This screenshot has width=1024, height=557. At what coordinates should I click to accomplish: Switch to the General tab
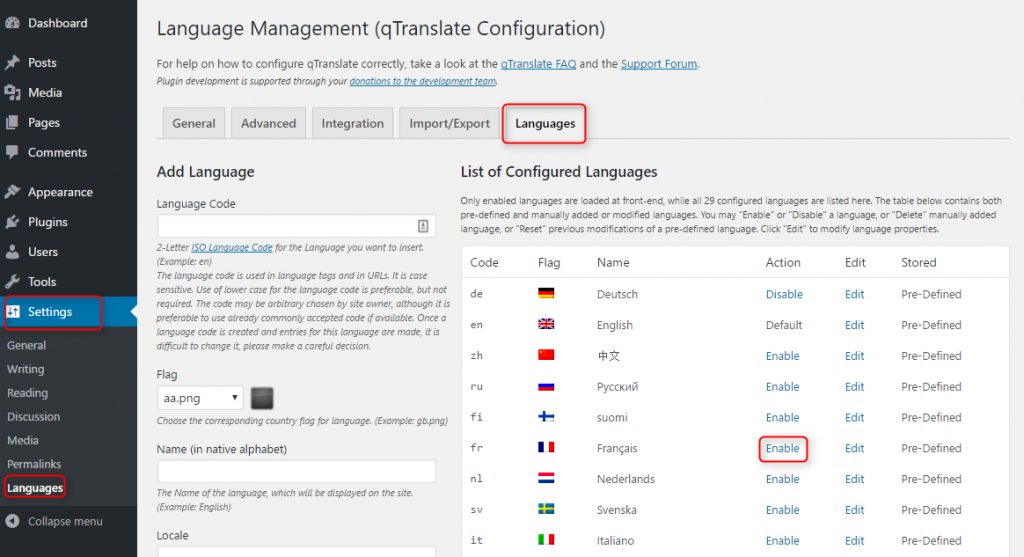point(193,123)
